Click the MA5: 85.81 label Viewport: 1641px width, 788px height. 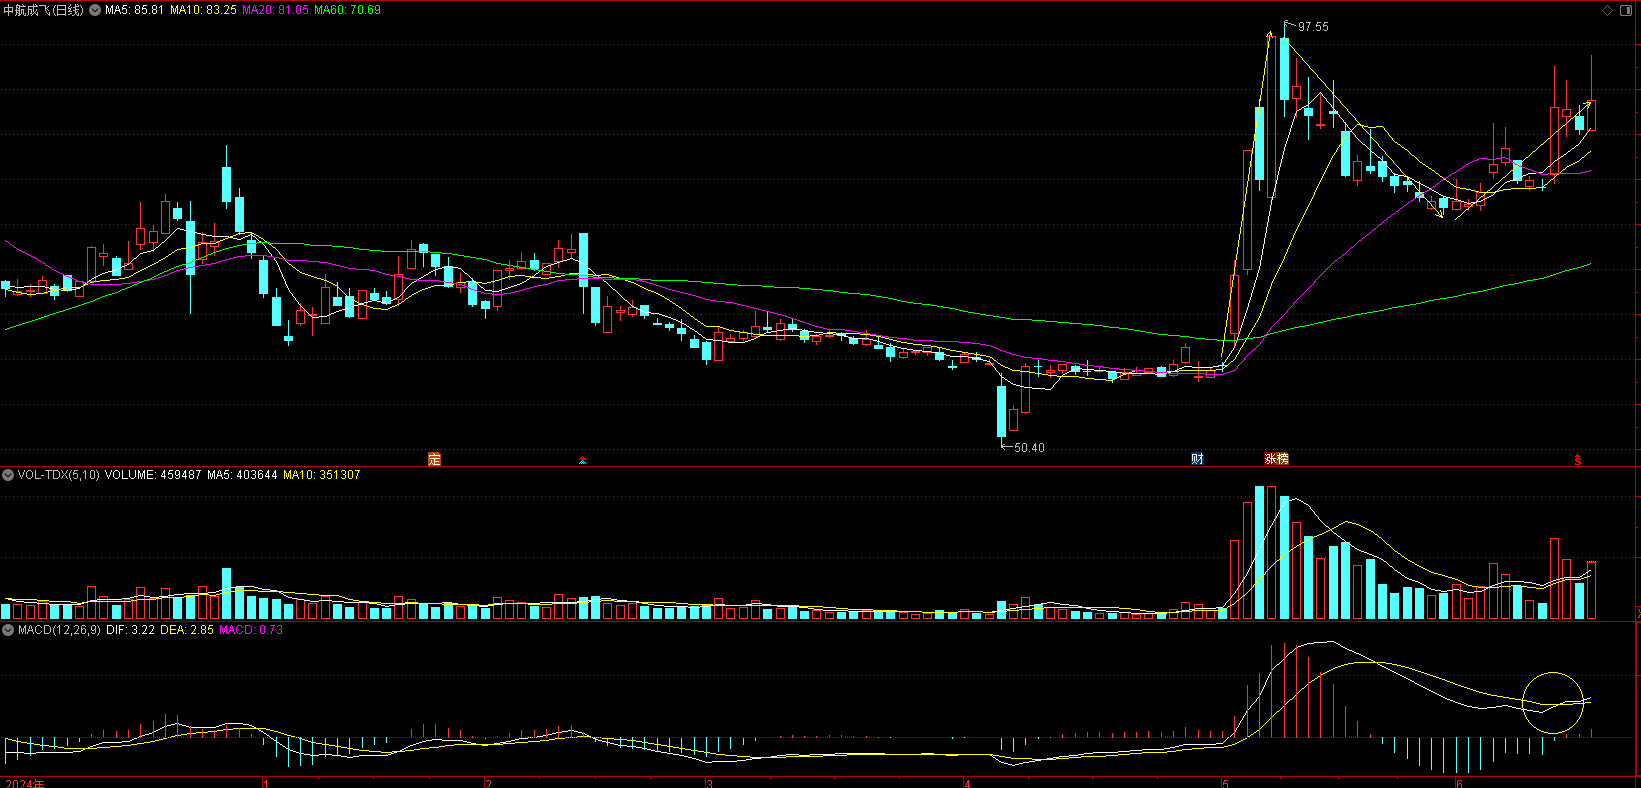click(134, 10)
